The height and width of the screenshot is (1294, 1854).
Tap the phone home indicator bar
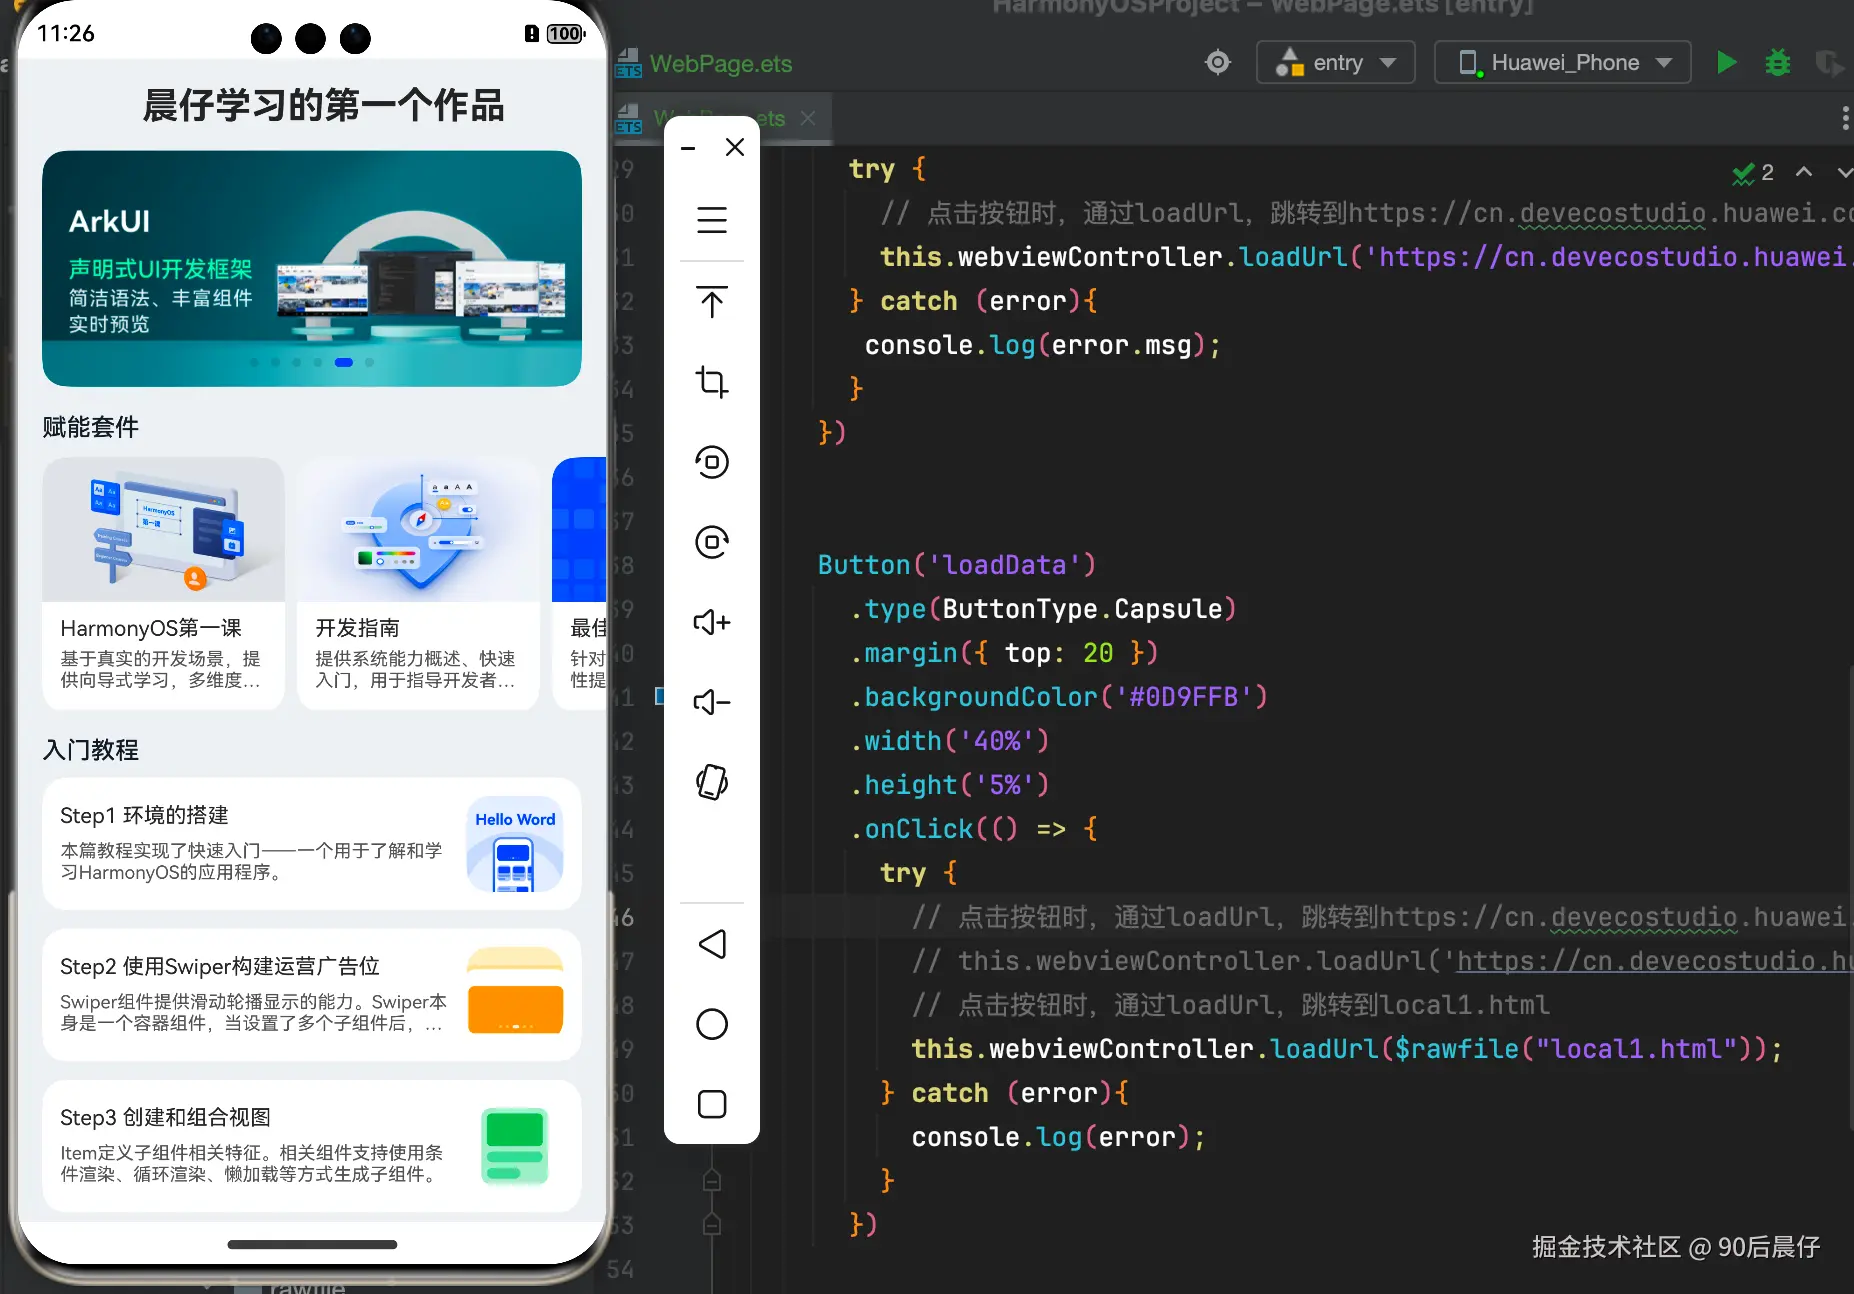point(312,1245)
